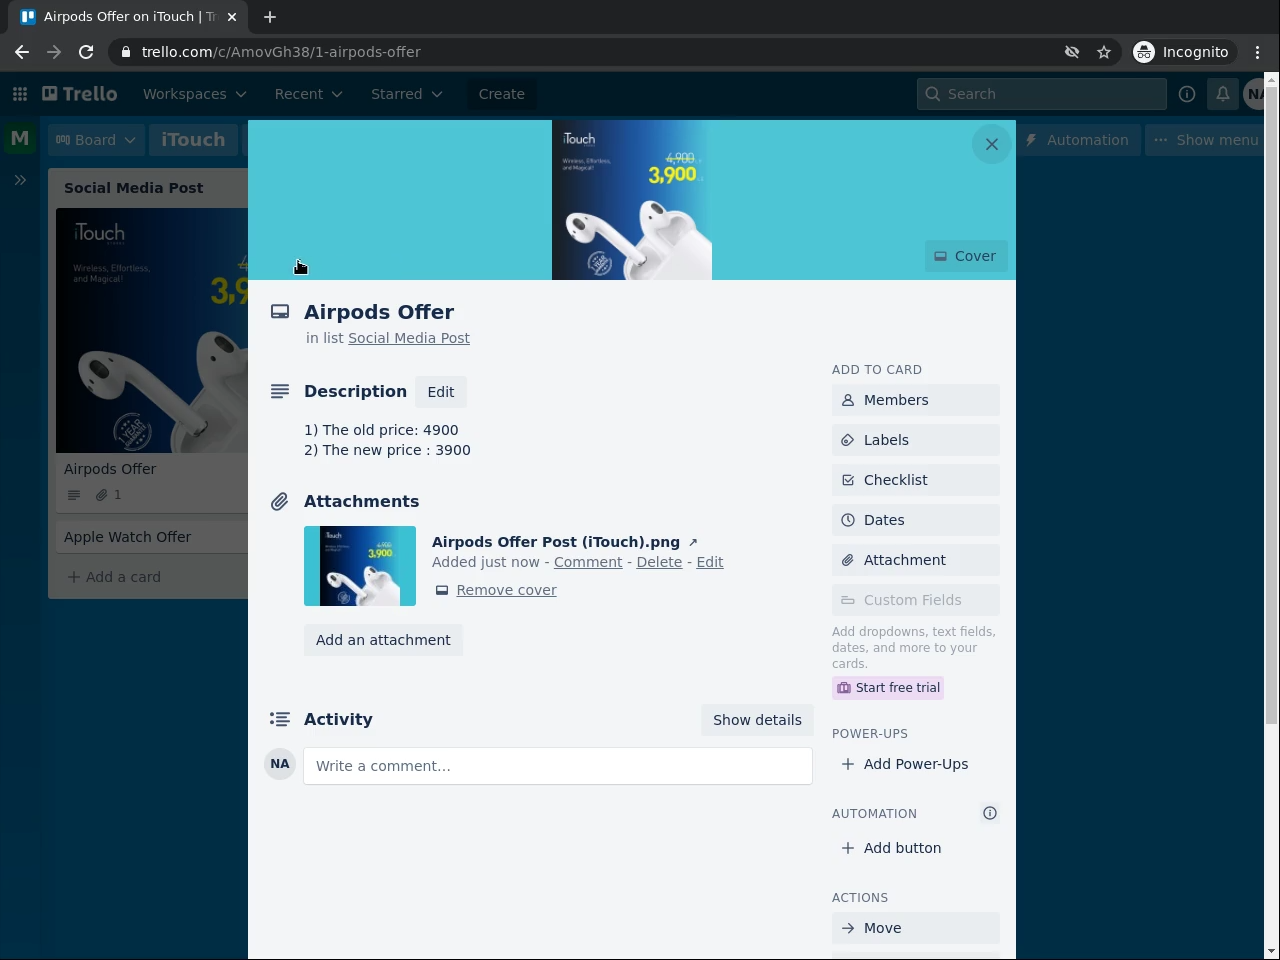Screen dimensions: 1280x960
Task: Open the Airpods Offer Post file name
Action: click(x=556, y=542)
